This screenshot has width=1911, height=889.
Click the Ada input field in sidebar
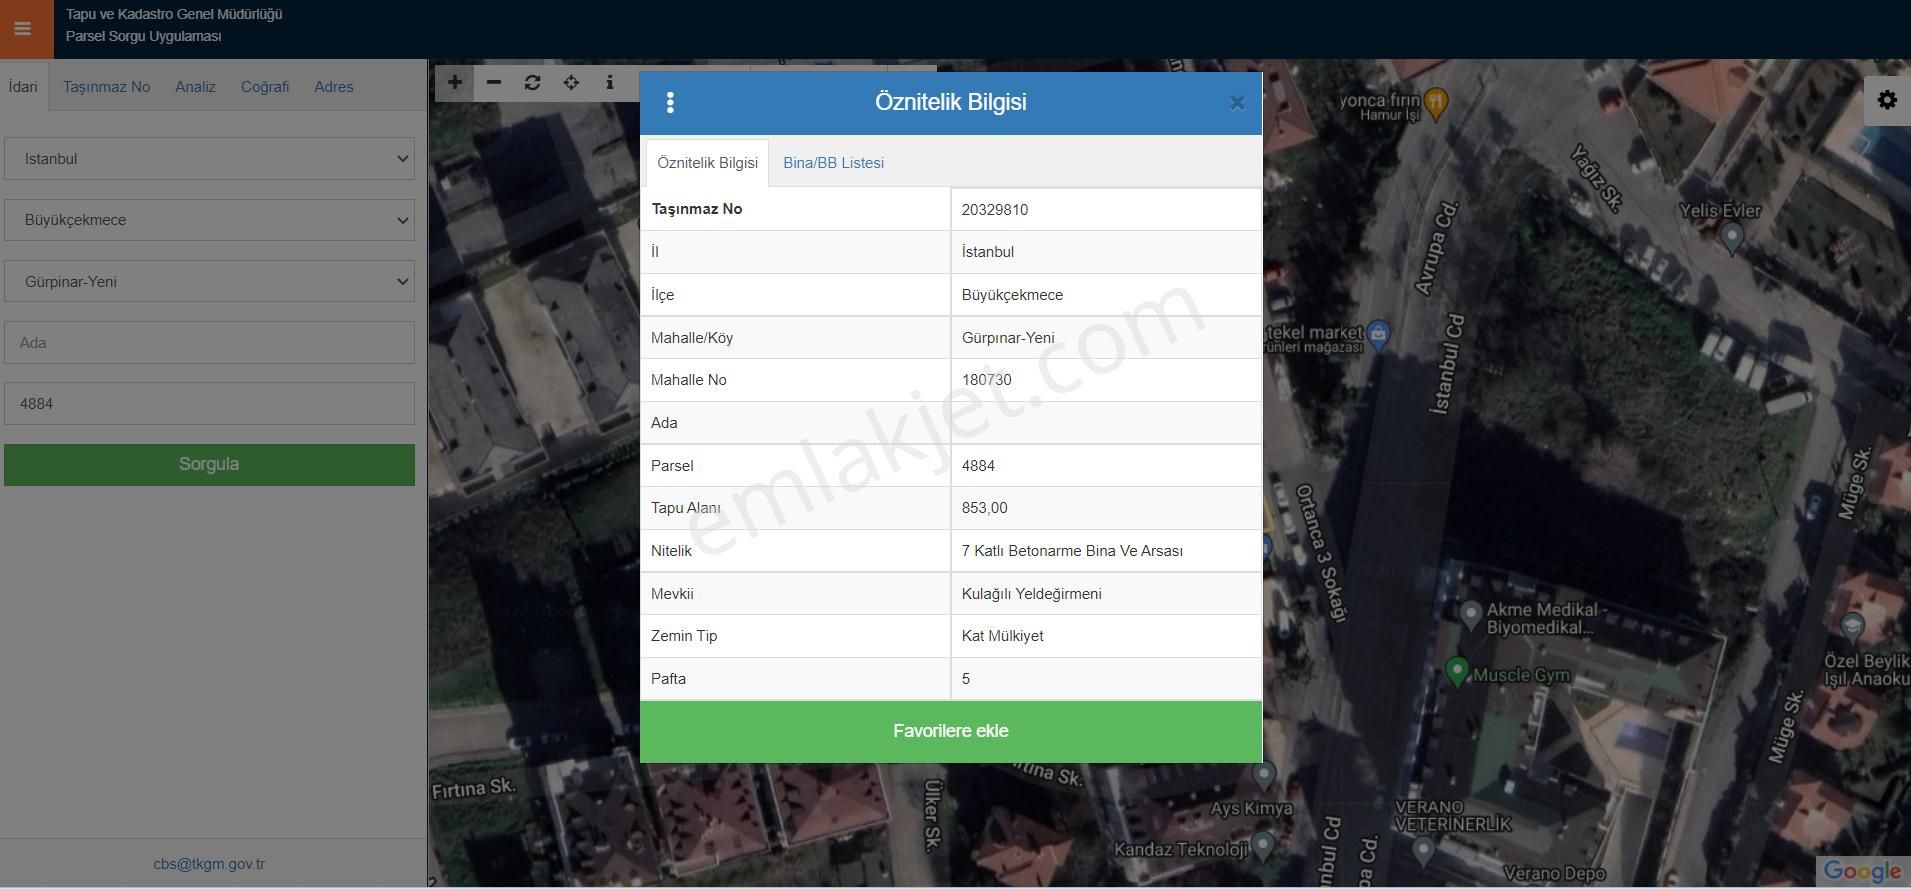[x=209, y=343]
